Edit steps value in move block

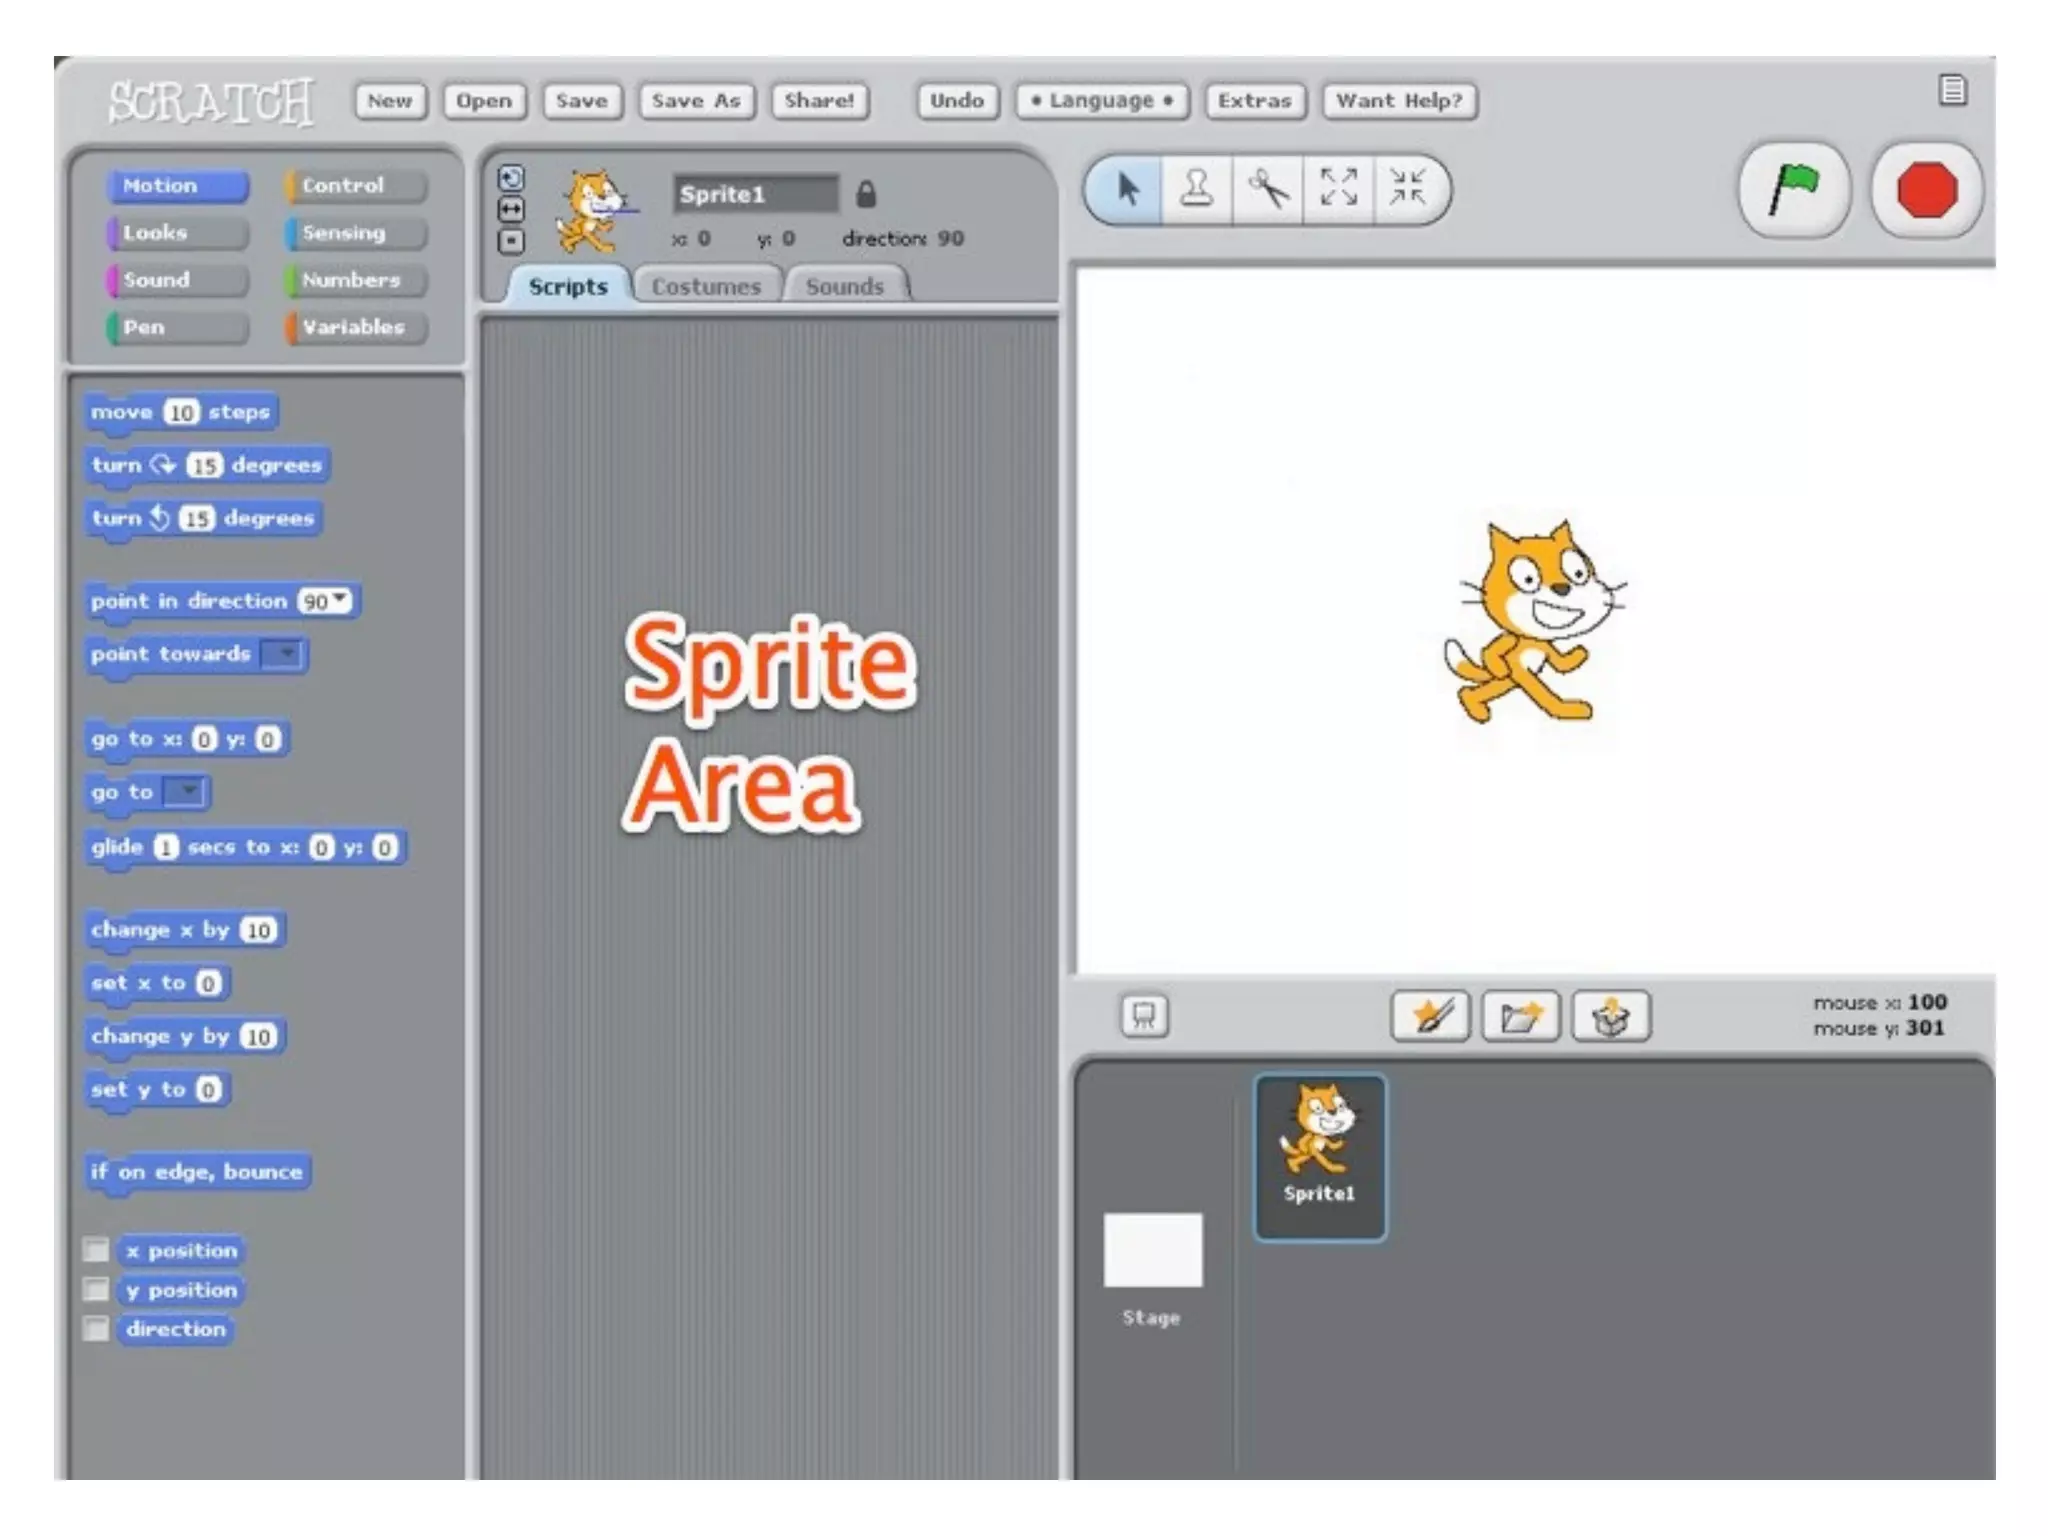181,413
